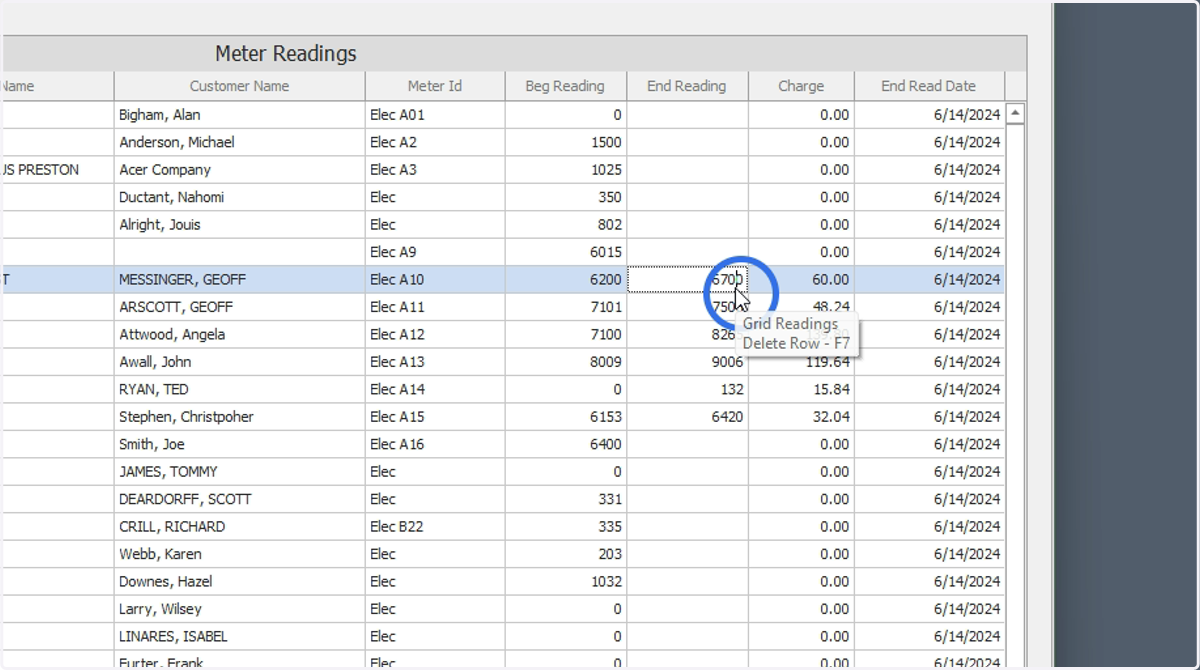The image size is (1200, 670).
Task: Select customer Larry, Wilsey
Action: [x=160, y=609]
